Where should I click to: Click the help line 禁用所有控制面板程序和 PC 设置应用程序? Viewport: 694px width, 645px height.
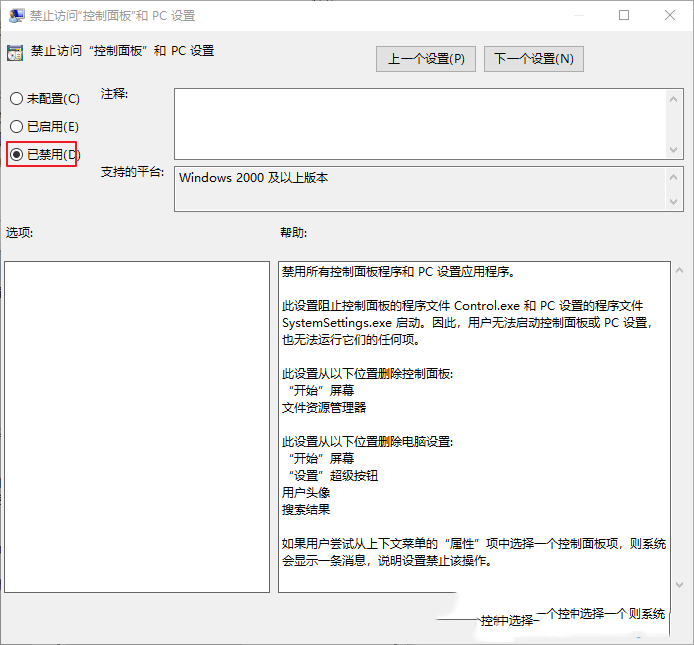(x=398, y=272)
